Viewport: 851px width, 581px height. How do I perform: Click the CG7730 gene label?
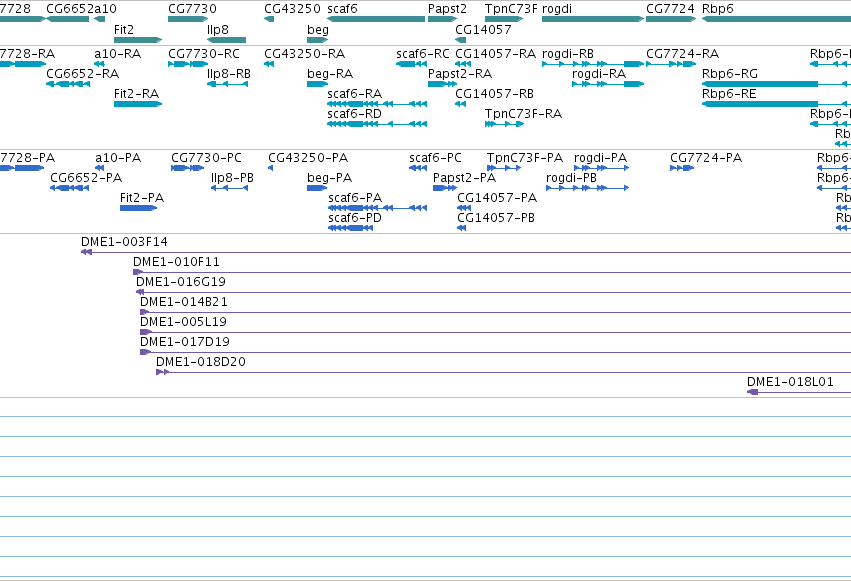click(x=192, y=9)
